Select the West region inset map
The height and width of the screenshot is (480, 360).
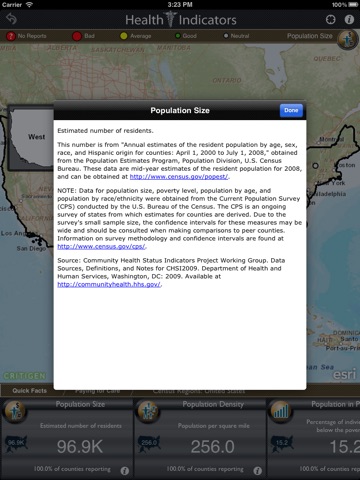click(x=31, y=138)
